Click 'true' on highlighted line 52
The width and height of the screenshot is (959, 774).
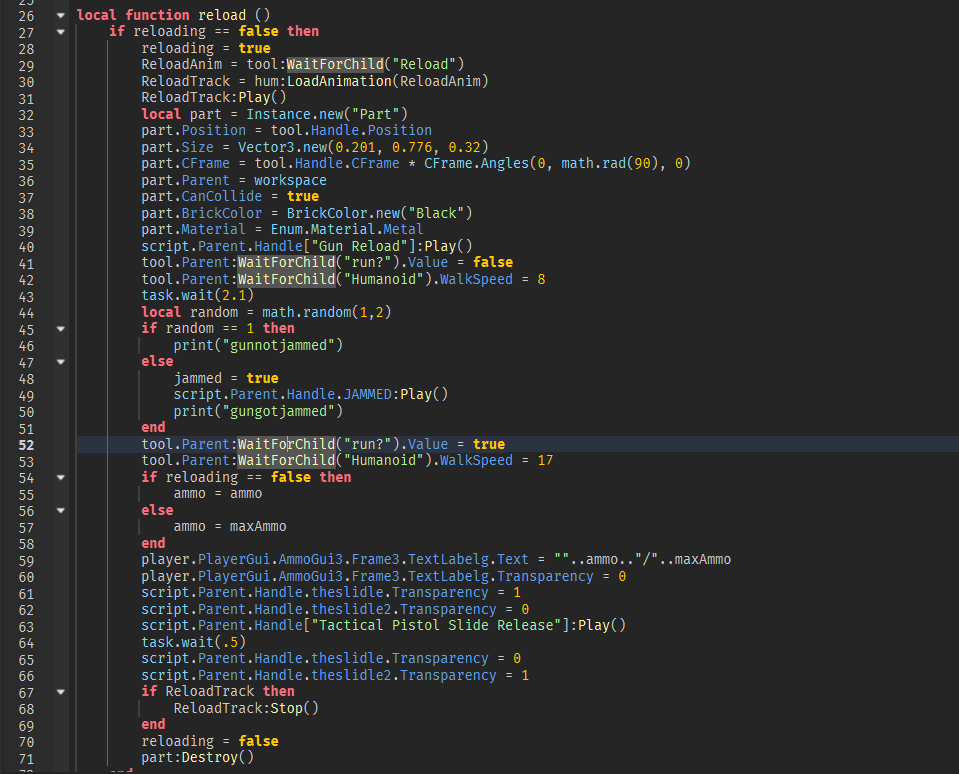click(x=489, y=444)
